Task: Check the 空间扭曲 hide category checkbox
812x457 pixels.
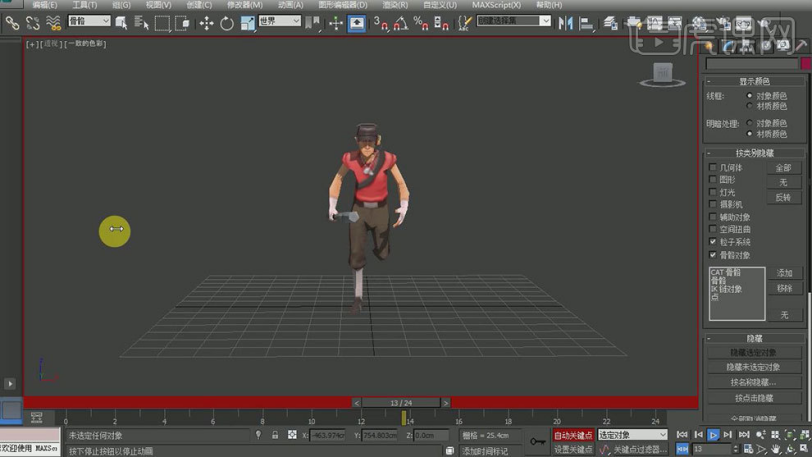Action: point(713,229)
